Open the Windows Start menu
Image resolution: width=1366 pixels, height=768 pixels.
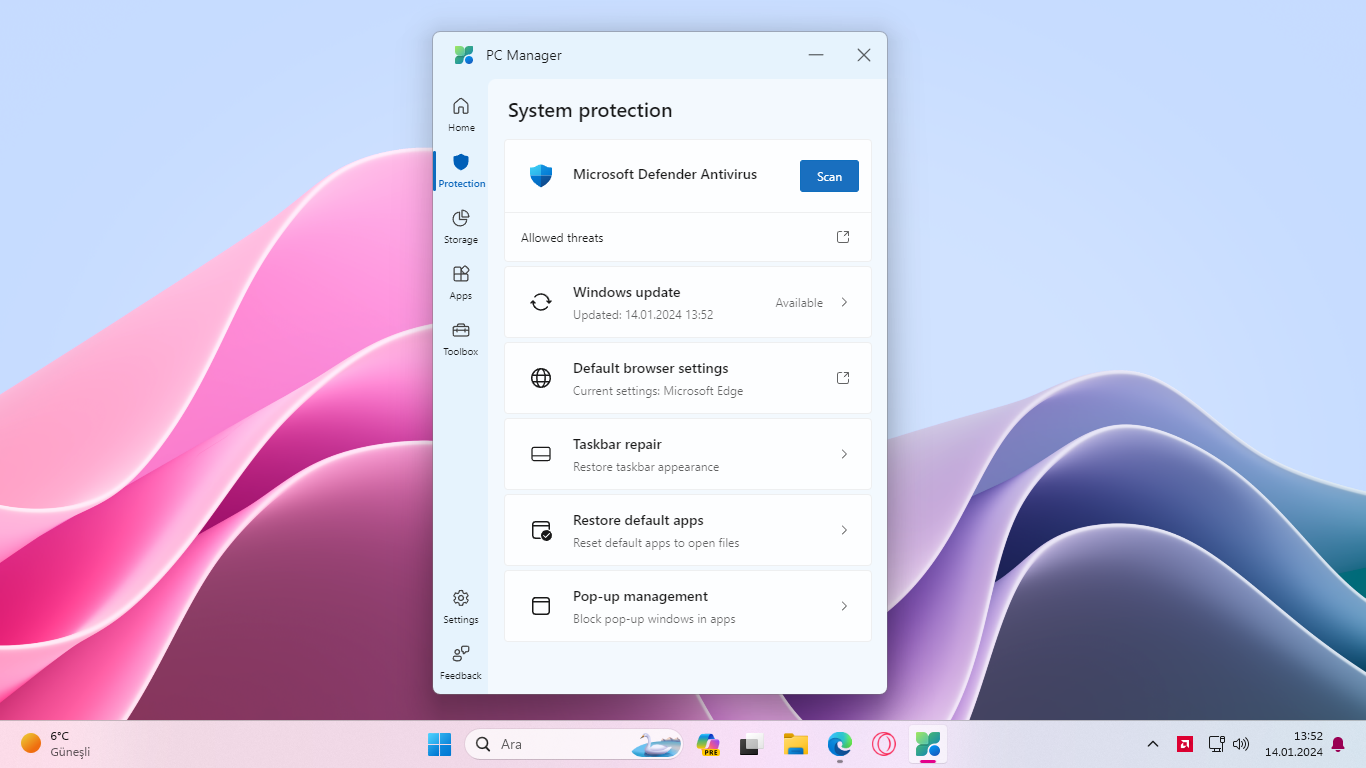[x=439, y=744]
